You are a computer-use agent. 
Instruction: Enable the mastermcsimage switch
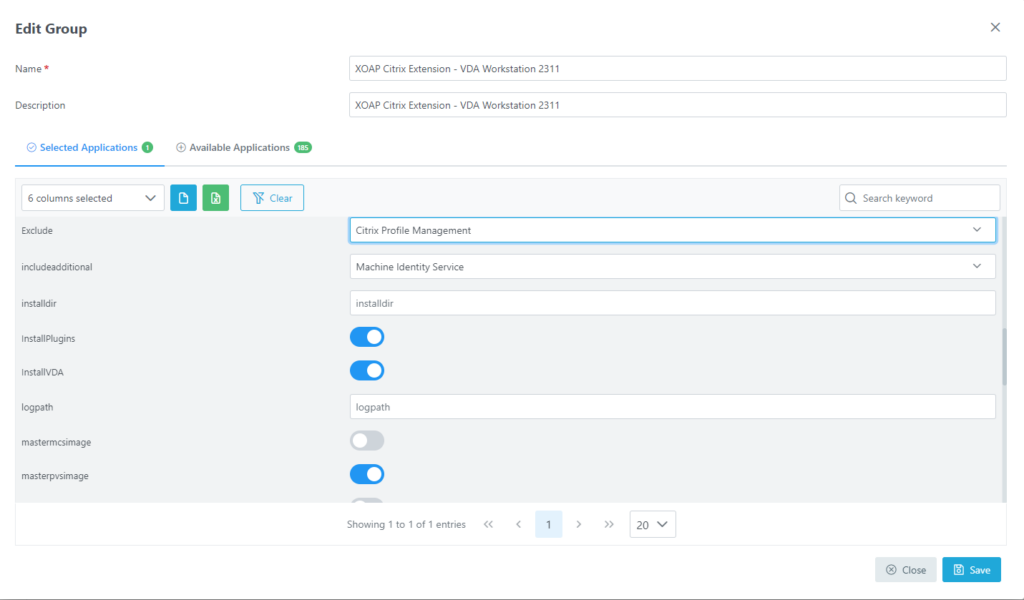[x=367, y=441]
